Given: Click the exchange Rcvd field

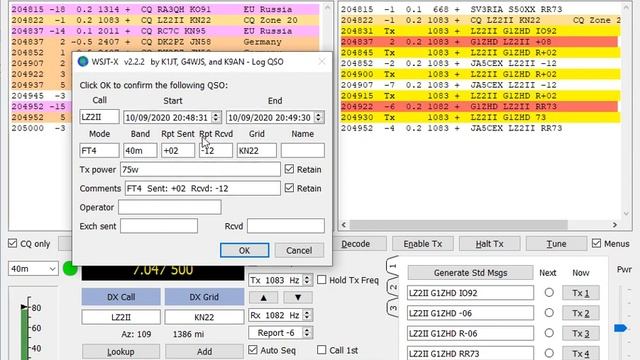Looking at the screenshot, I should 286,226.
